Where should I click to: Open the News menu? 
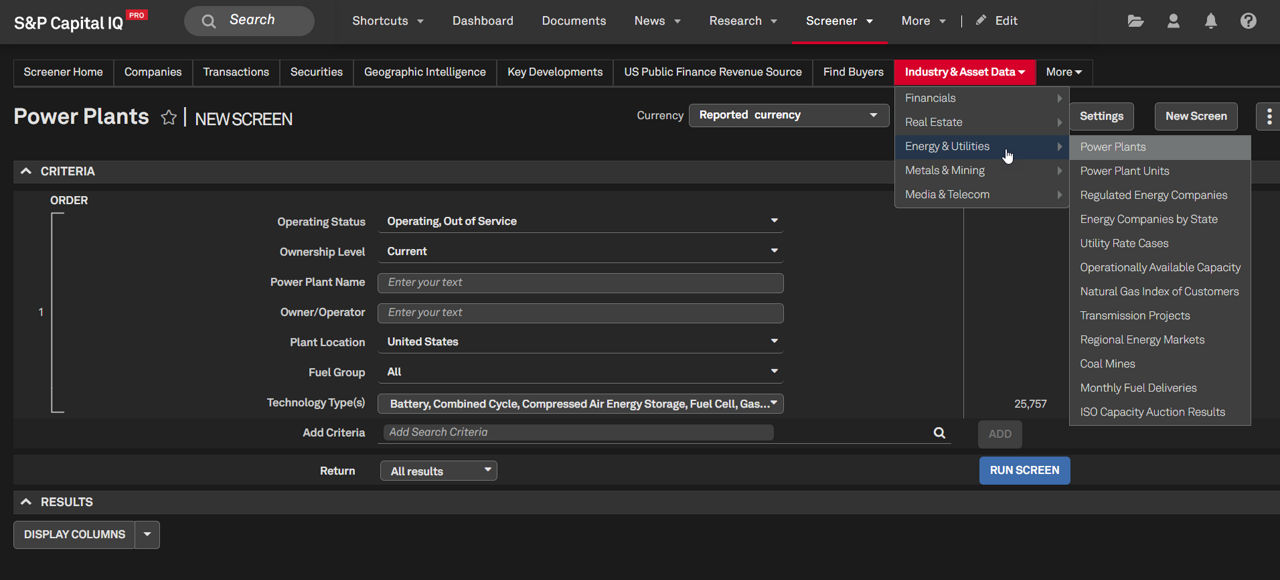658,20
